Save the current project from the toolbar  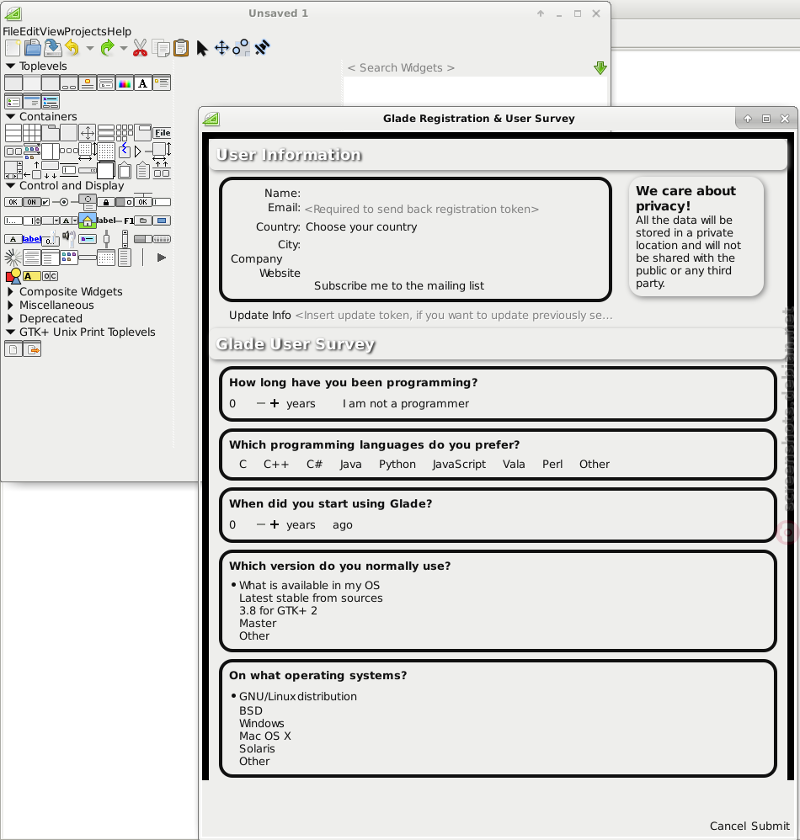53,48
